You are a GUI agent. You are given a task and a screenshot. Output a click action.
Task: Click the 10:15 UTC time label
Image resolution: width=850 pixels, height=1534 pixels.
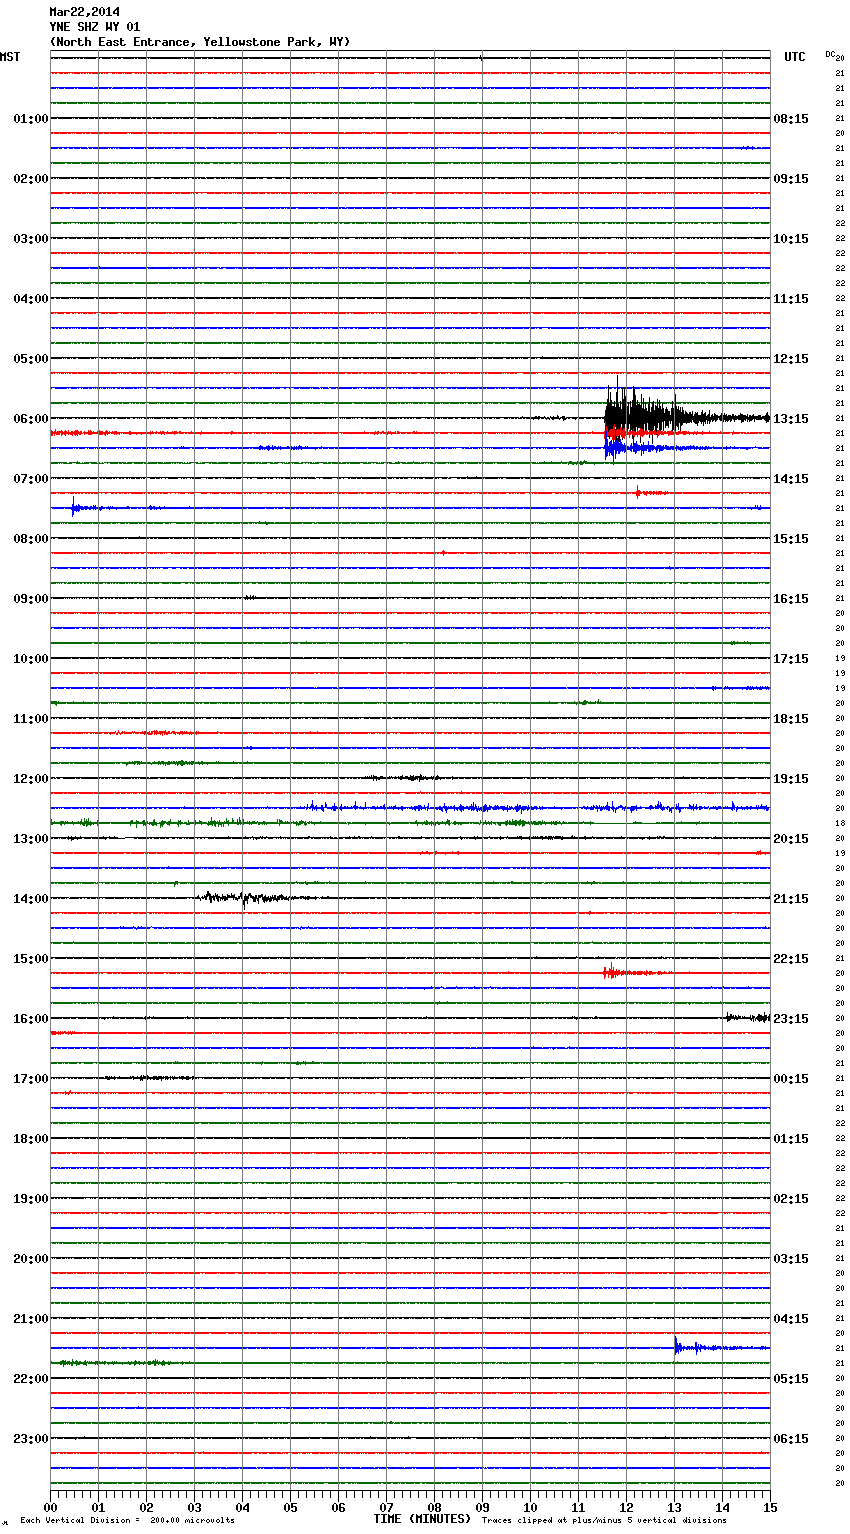791,239
